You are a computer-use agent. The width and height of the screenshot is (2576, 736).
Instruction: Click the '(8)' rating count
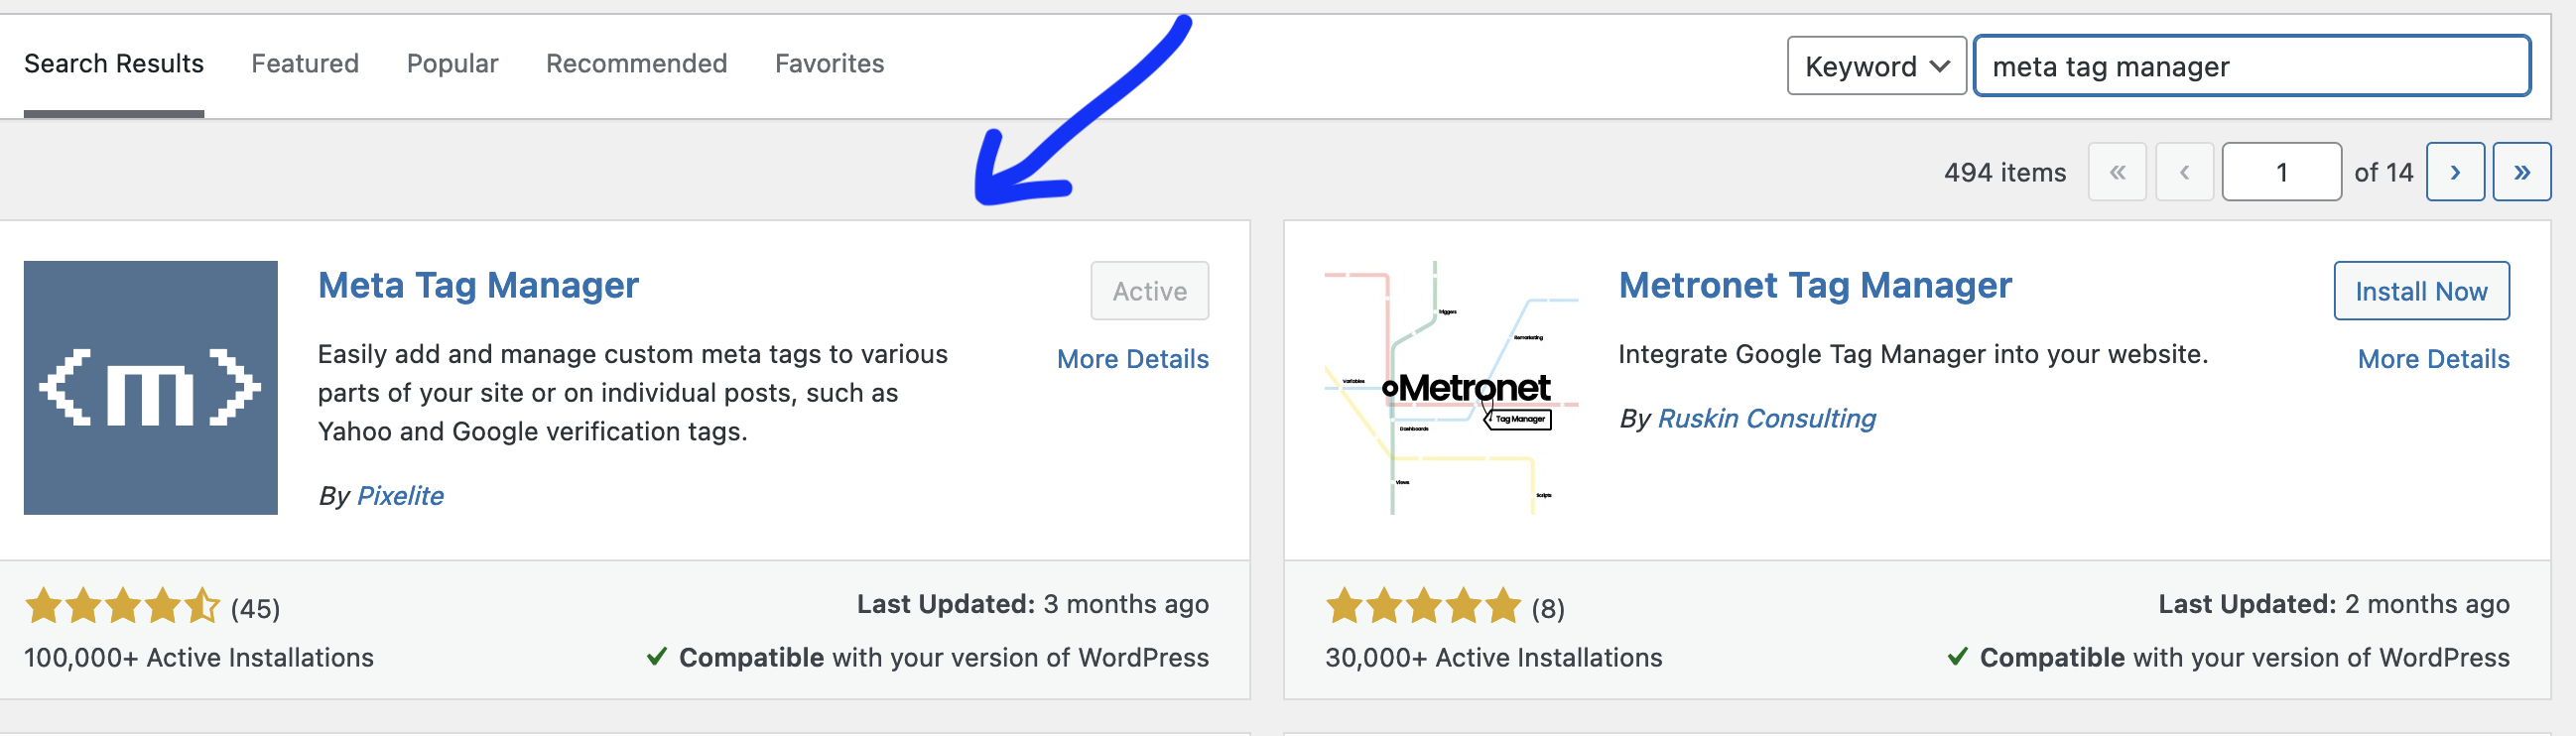coord(1548,609)
